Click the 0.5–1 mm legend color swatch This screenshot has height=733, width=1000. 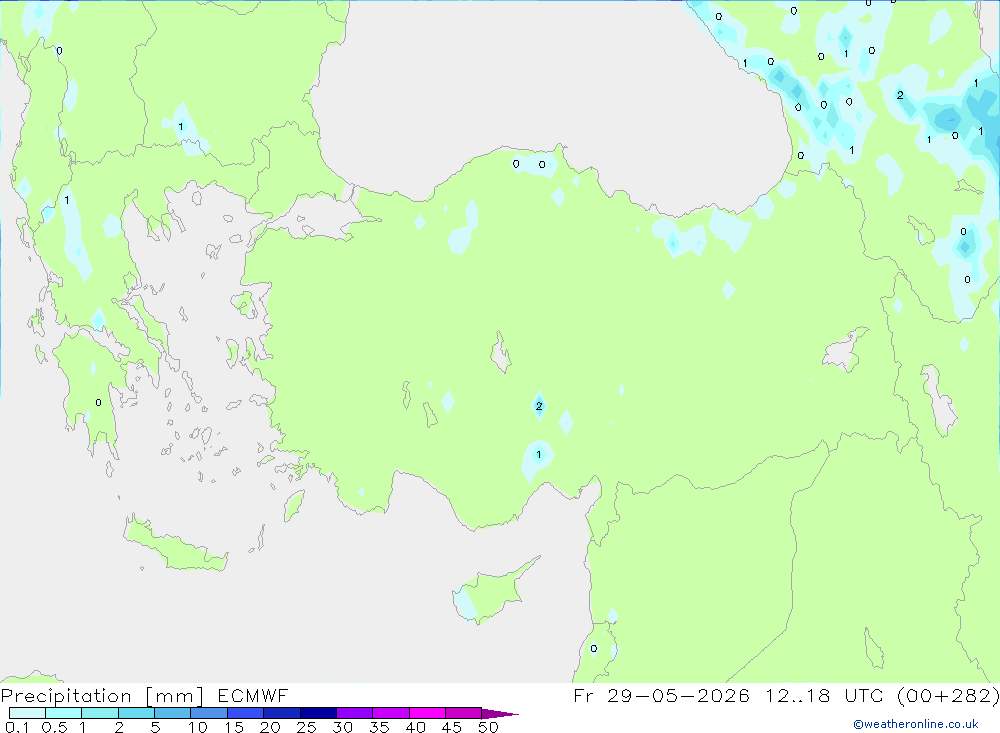tap(64, 713)
